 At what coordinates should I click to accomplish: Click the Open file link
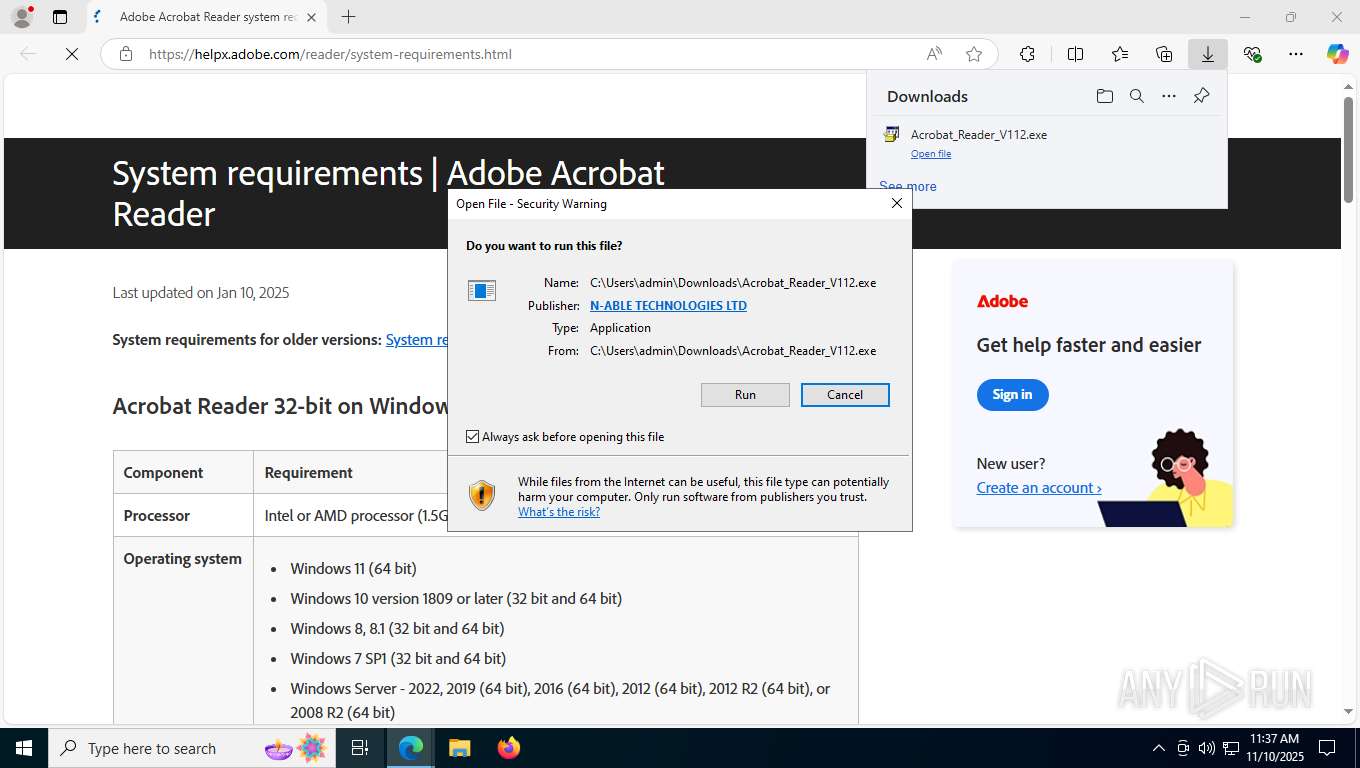(x=931, y=154)
